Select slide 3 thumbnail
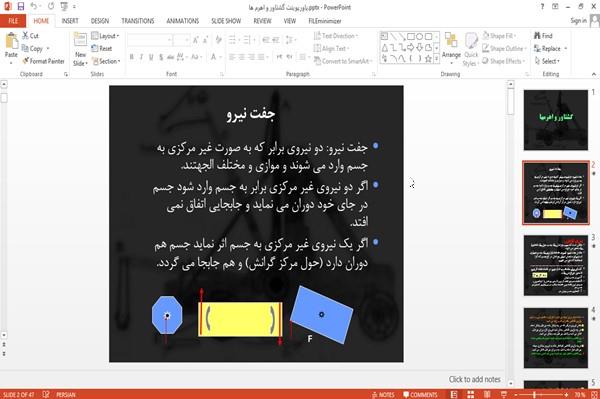The width and height of the screenshot is (600, 399). click(x=556, y=265)
